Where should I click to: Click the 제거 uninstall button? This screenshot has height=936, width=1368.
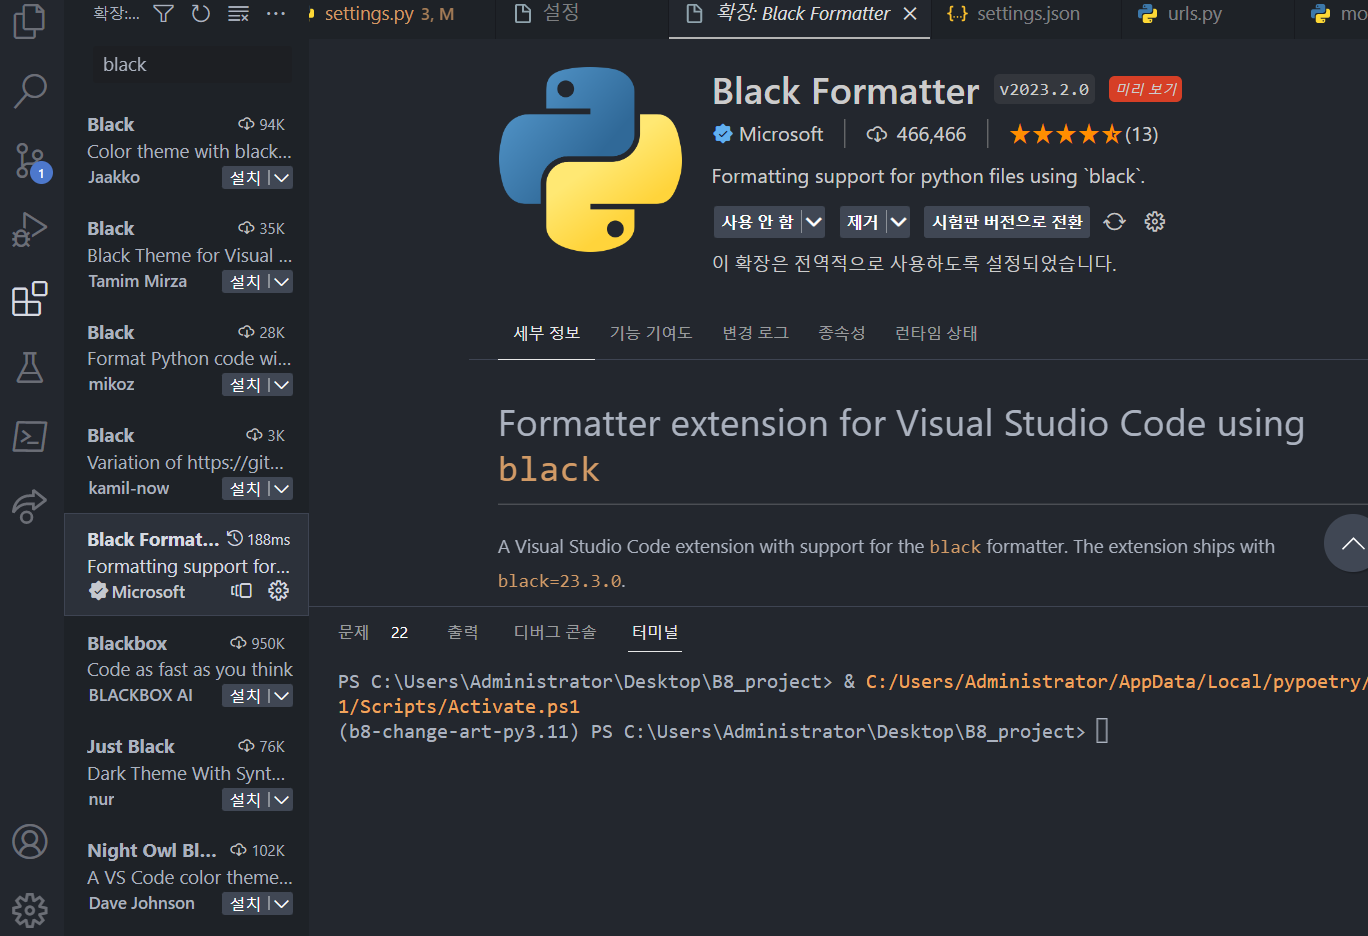click(x=862, y=222)
